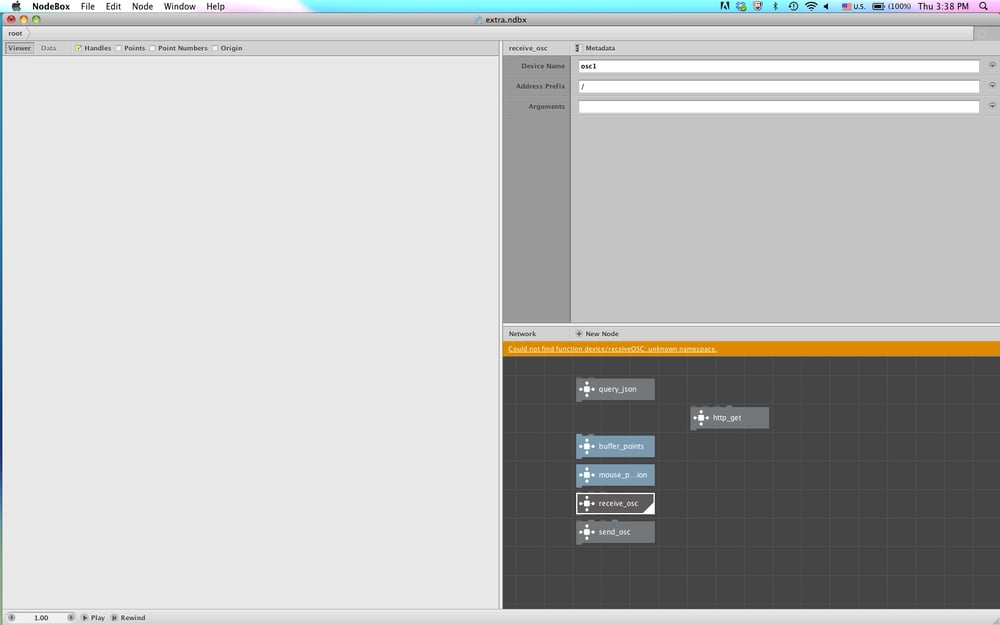
Task: Click the 'Could not find function' error link
Action: pyautogui.click(x=612, y=349)
